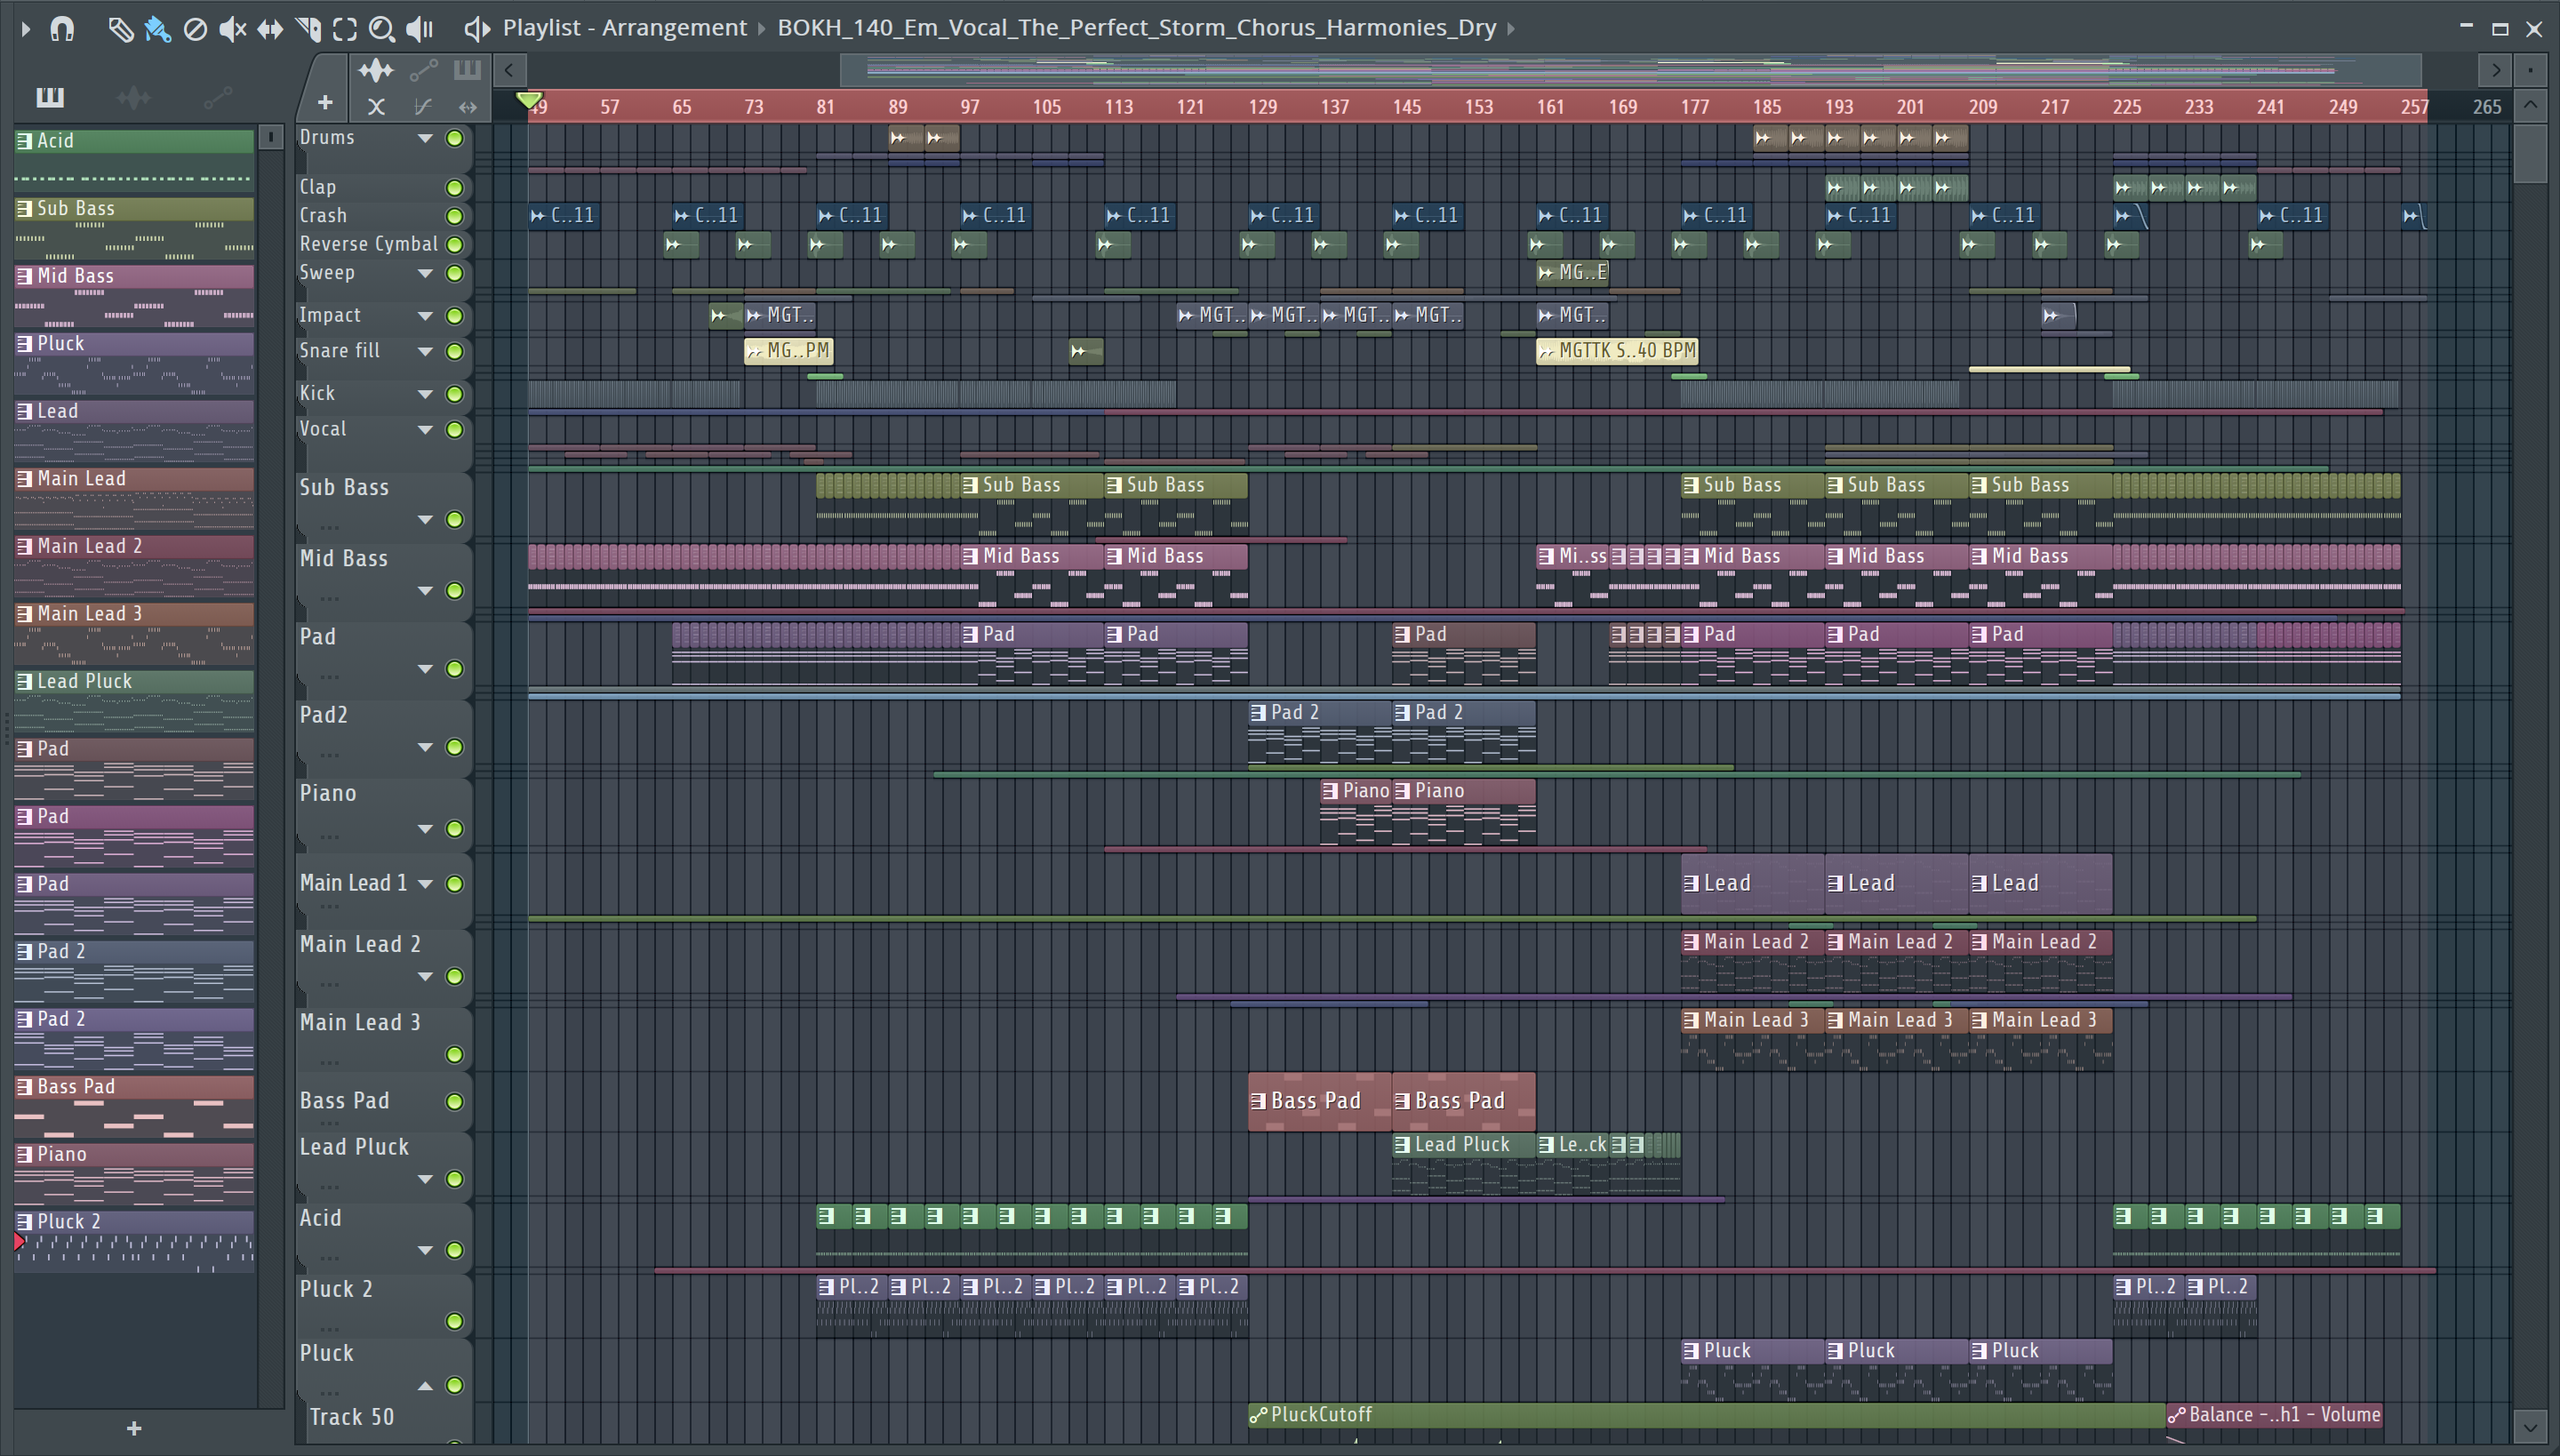Click the horizontal overview scrollbar
2560x1456 pixels.
[1630, 70]
